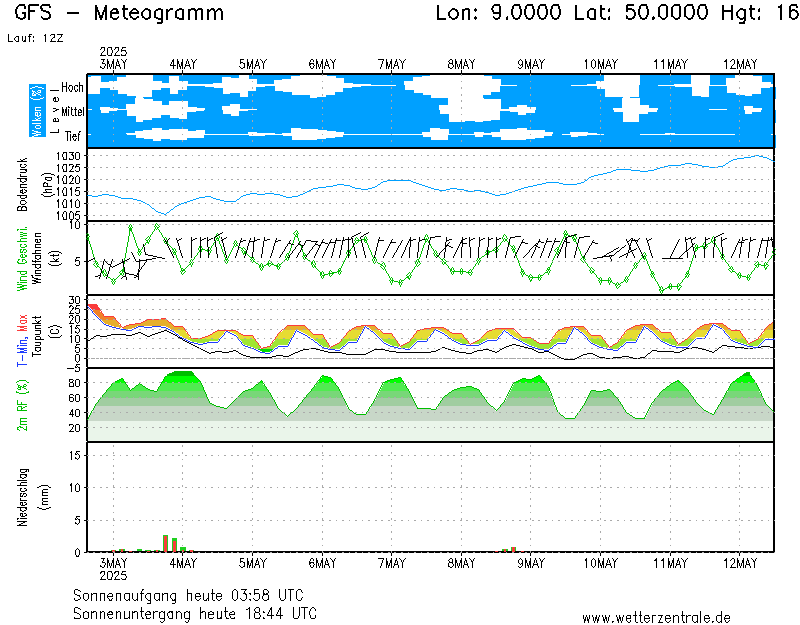800x625 pixels.
Task: Click the 'Tief' cloud level label
Action: [x=72, y=136]
